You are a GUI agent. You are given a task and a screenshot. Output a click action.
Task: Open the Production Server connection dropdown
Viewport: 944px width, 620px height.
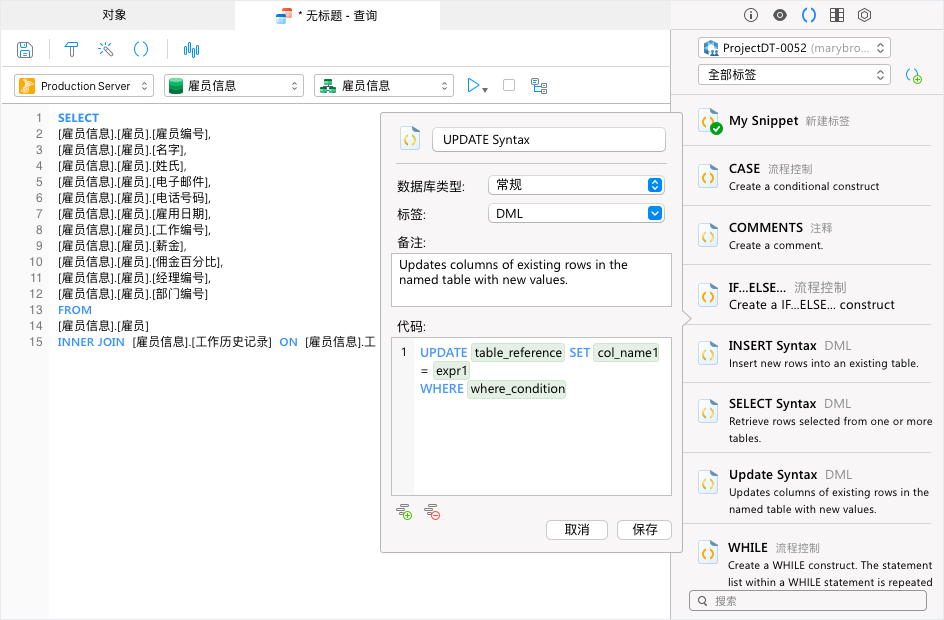click(x=84, y=86)
